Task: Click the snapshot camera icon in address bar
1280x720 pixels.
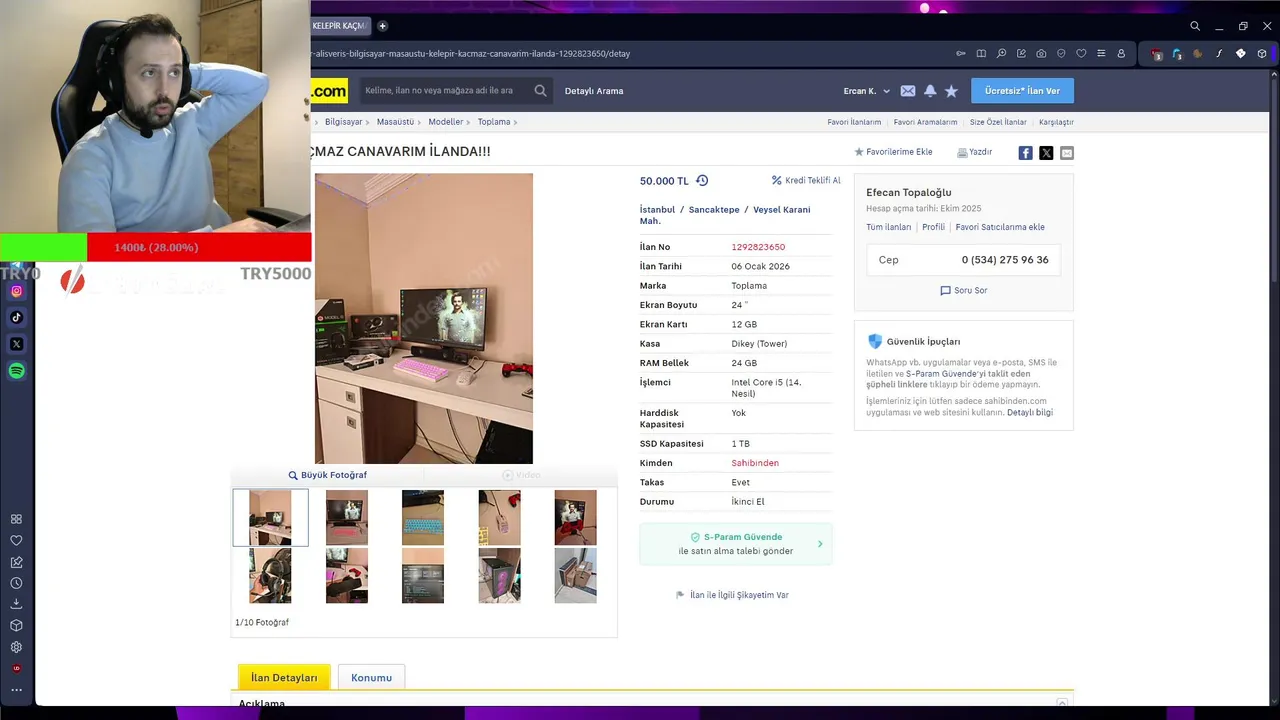Action: coord(1041,53)
